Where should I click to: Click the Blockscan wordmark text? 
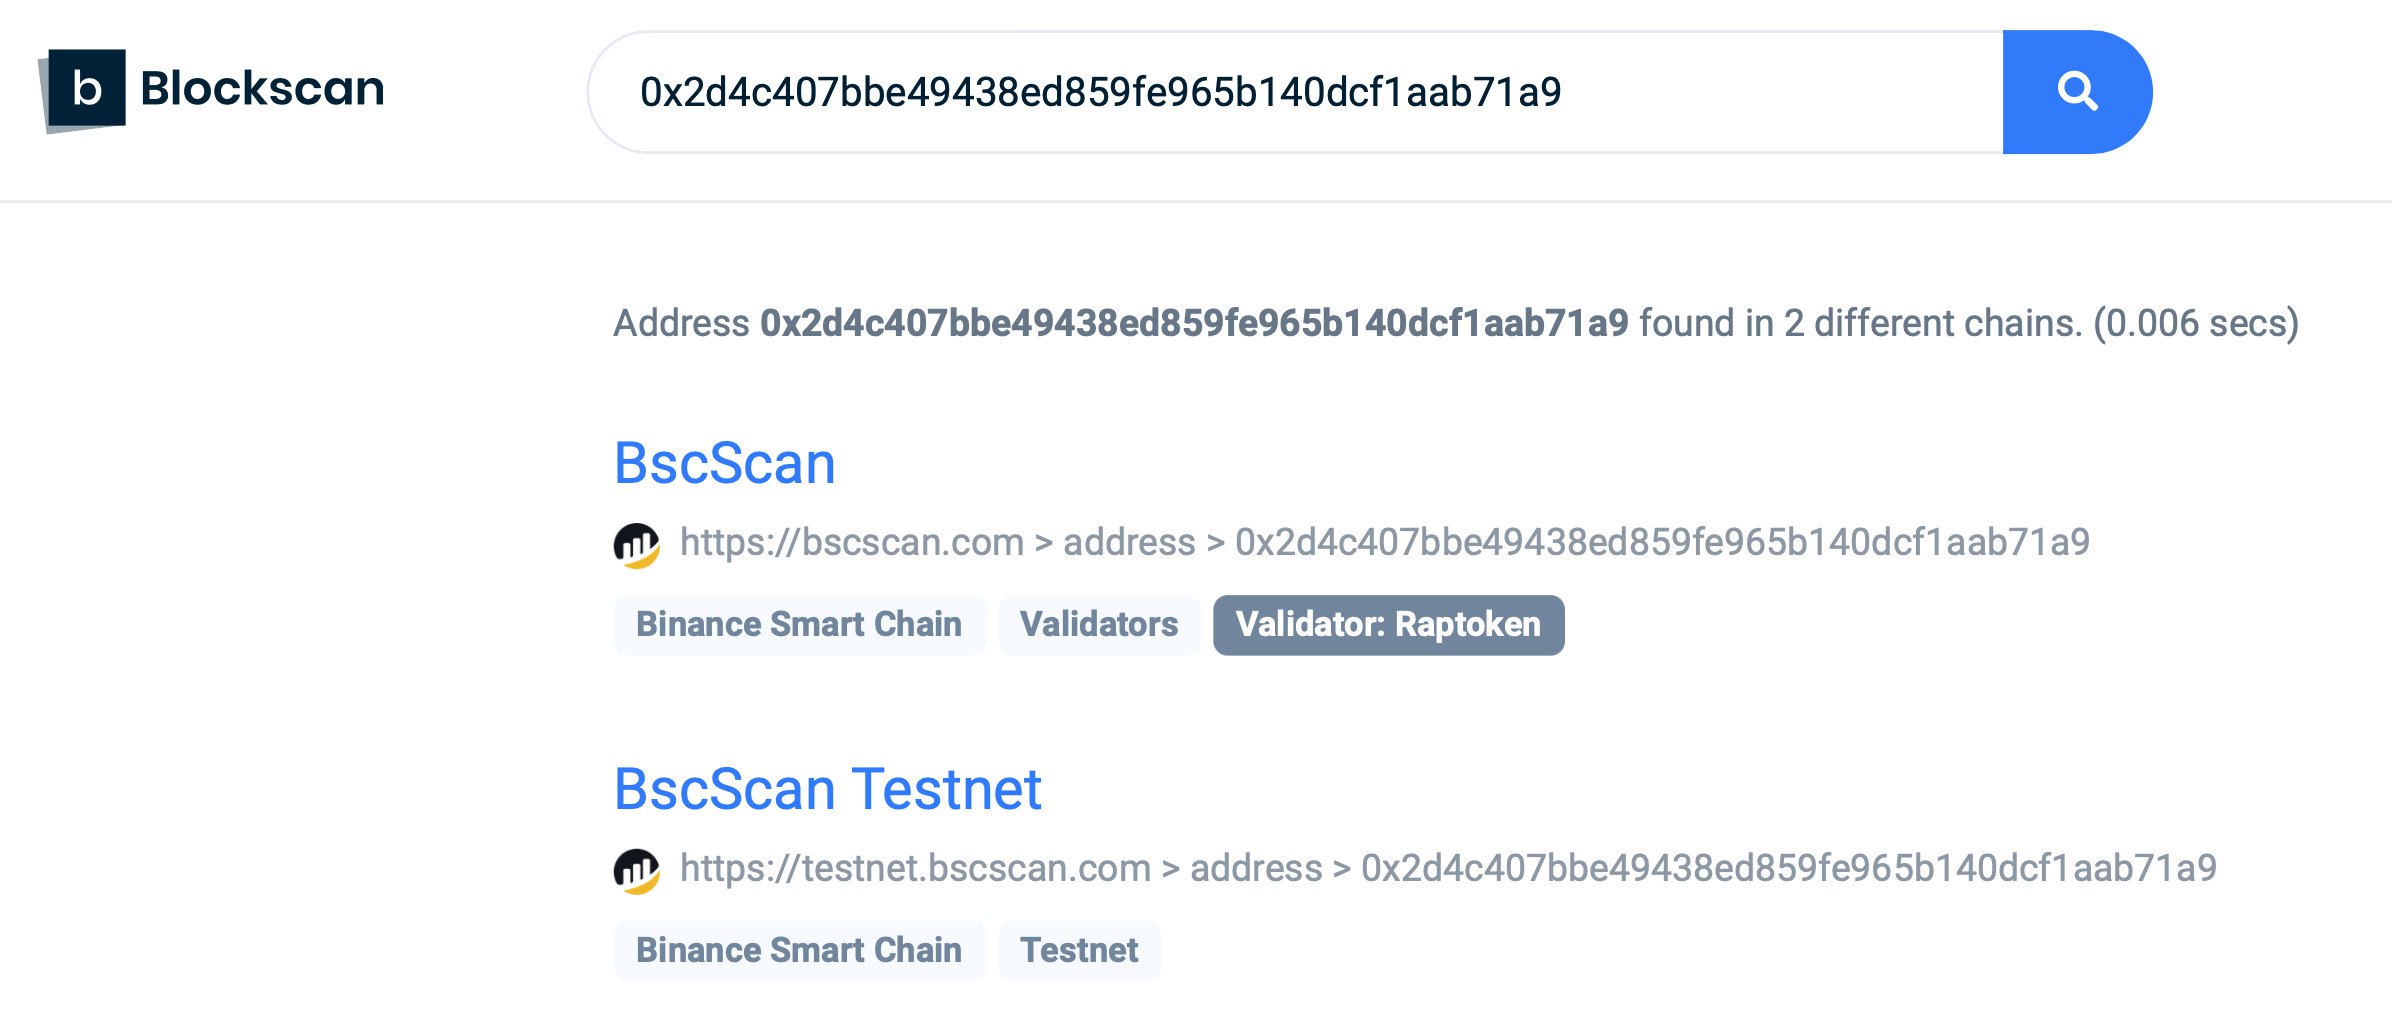[x=262, y=88]
